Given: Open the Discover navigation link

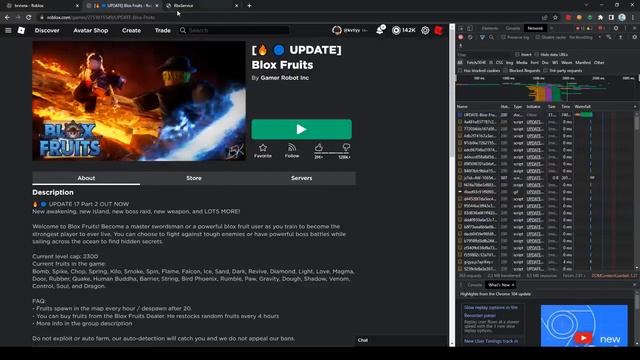Looking at the screenshot, I should tap(47, 30).
